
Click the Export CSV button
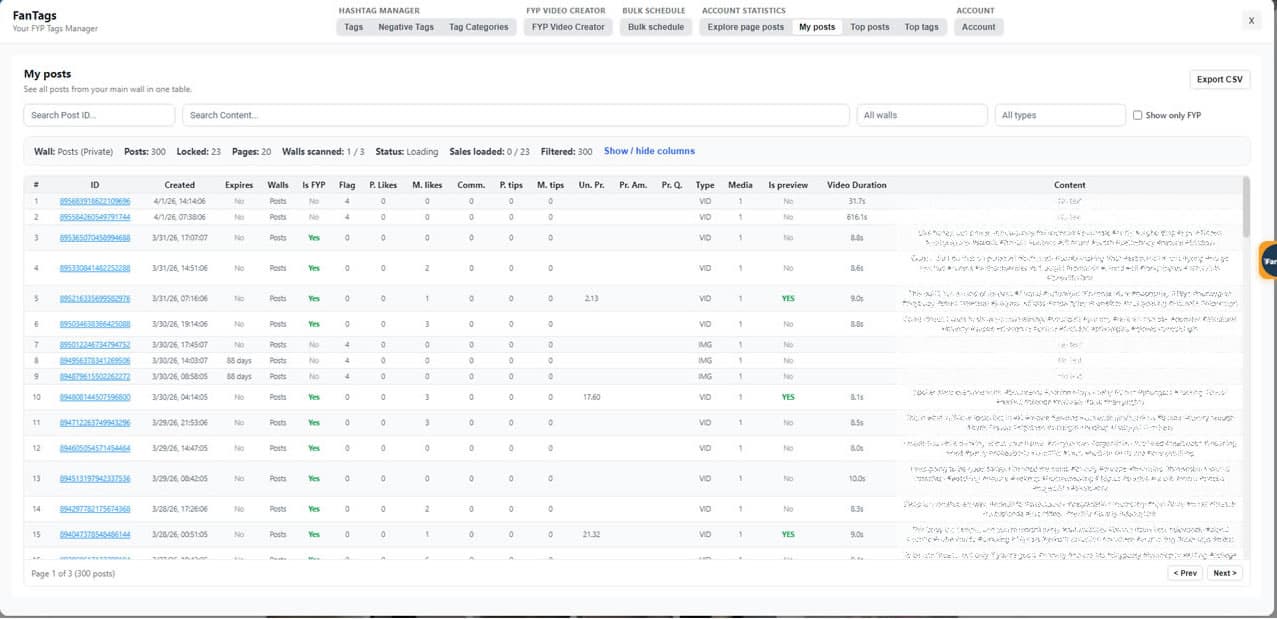[x=1220, y=79]
